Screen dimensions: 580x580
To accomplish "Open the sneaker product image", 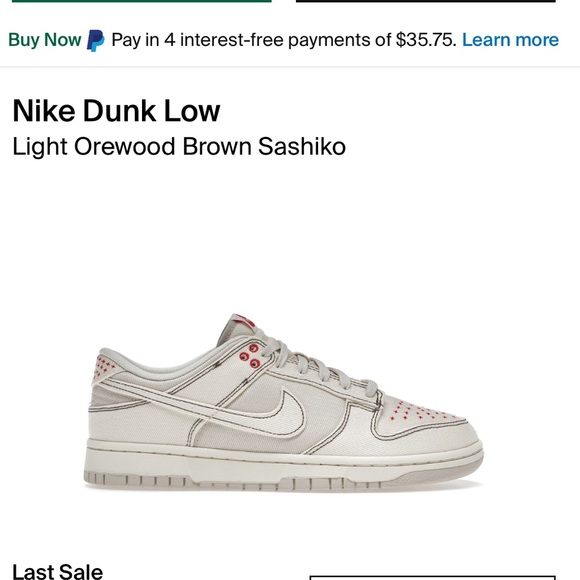I will tap(283, 402).
